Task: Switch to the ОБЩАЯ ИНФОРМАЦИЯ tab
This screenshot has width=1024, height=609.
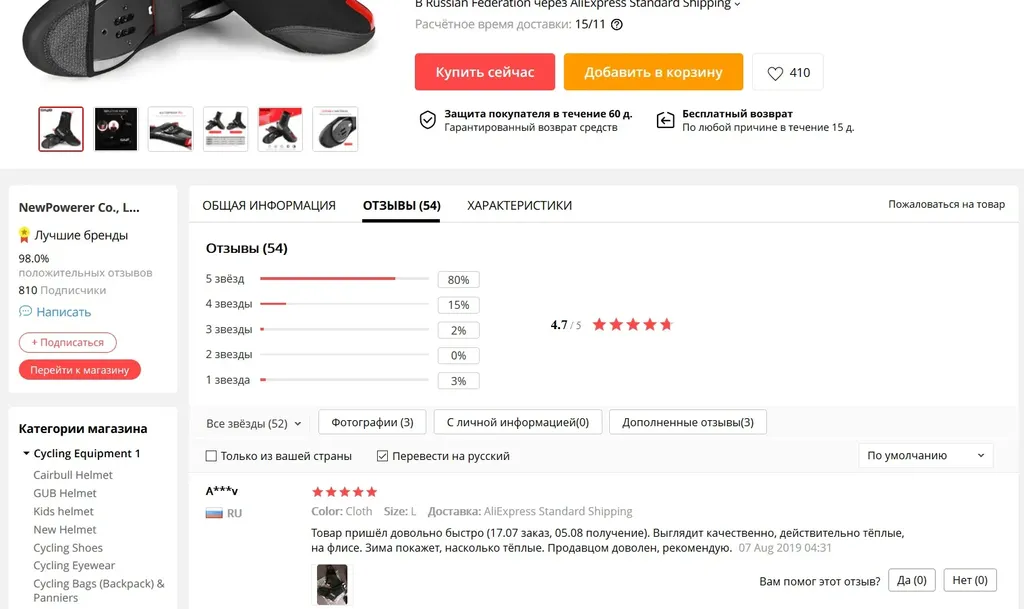Action: 269,206
